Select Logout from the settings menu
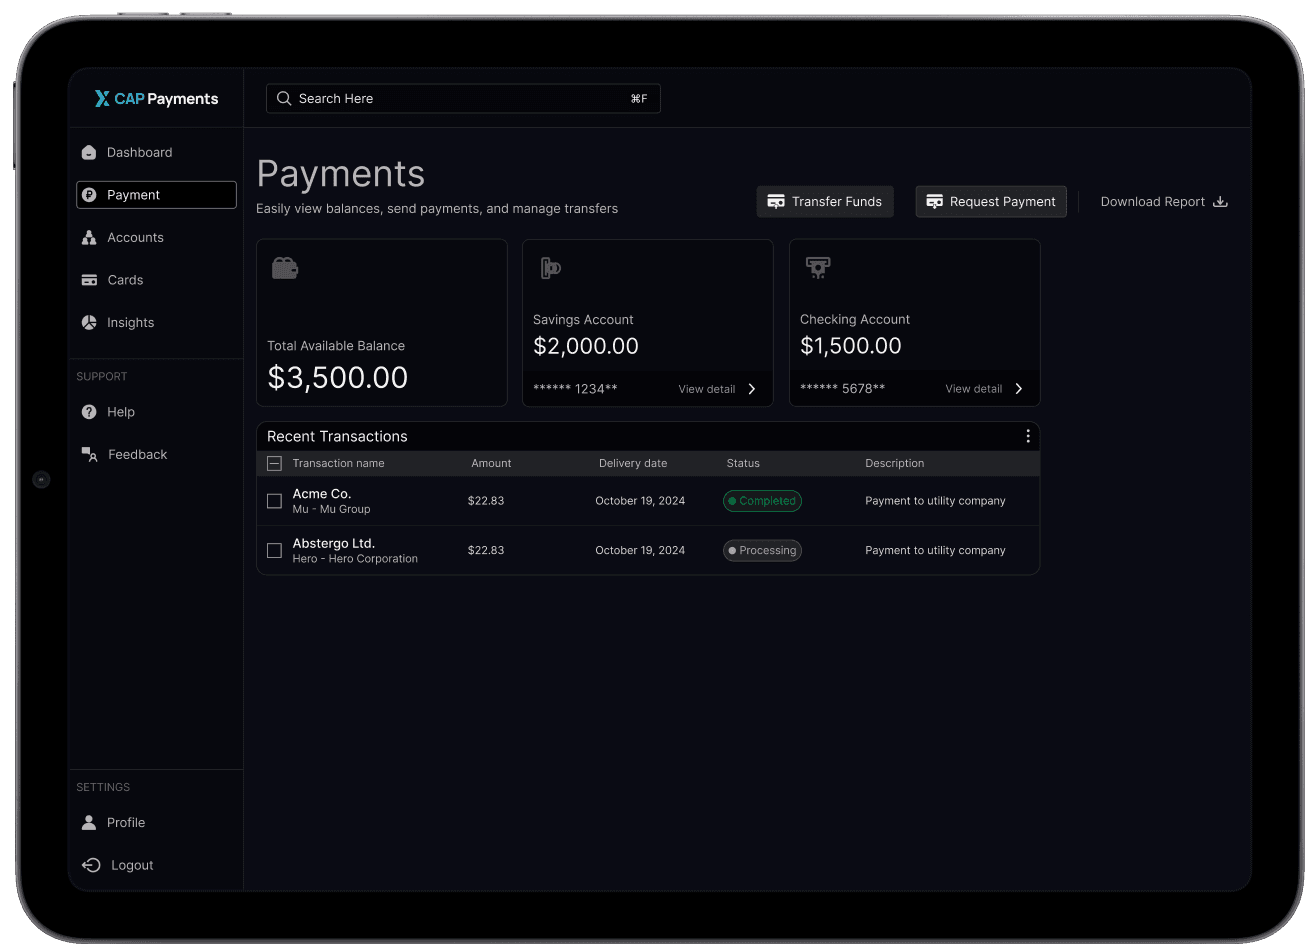Screen dimensions: 1305x944 [x=131, y=864]
